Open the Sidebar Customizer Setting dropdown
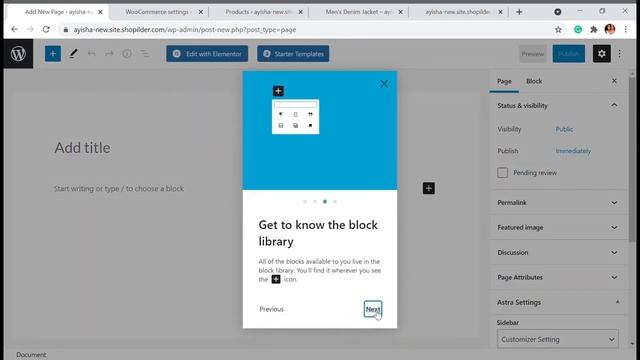 (x=558, y=339)
